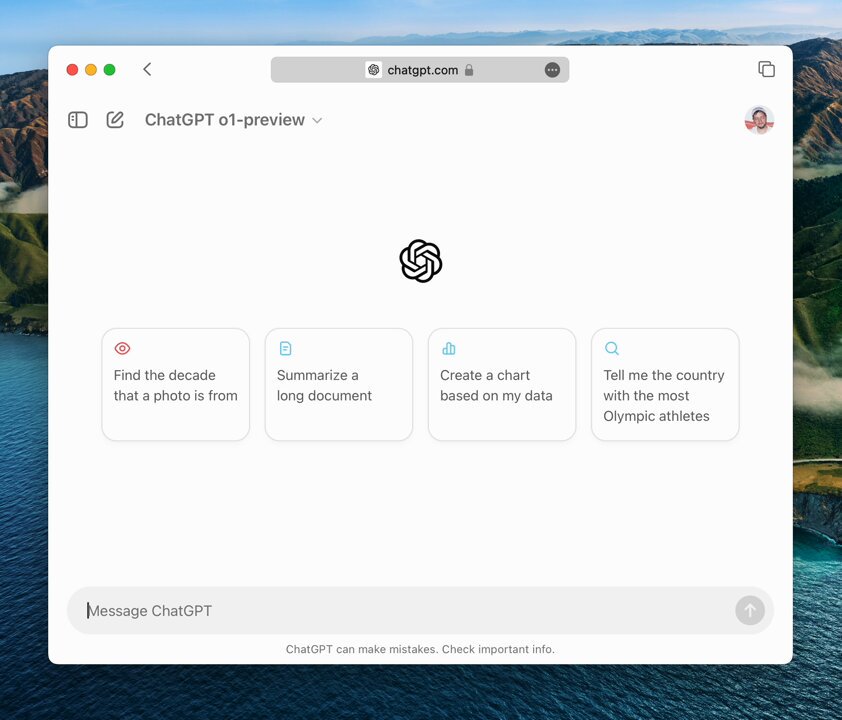Close the window with the red button
Screen dimensions: 842x720
tap(72, 70)
